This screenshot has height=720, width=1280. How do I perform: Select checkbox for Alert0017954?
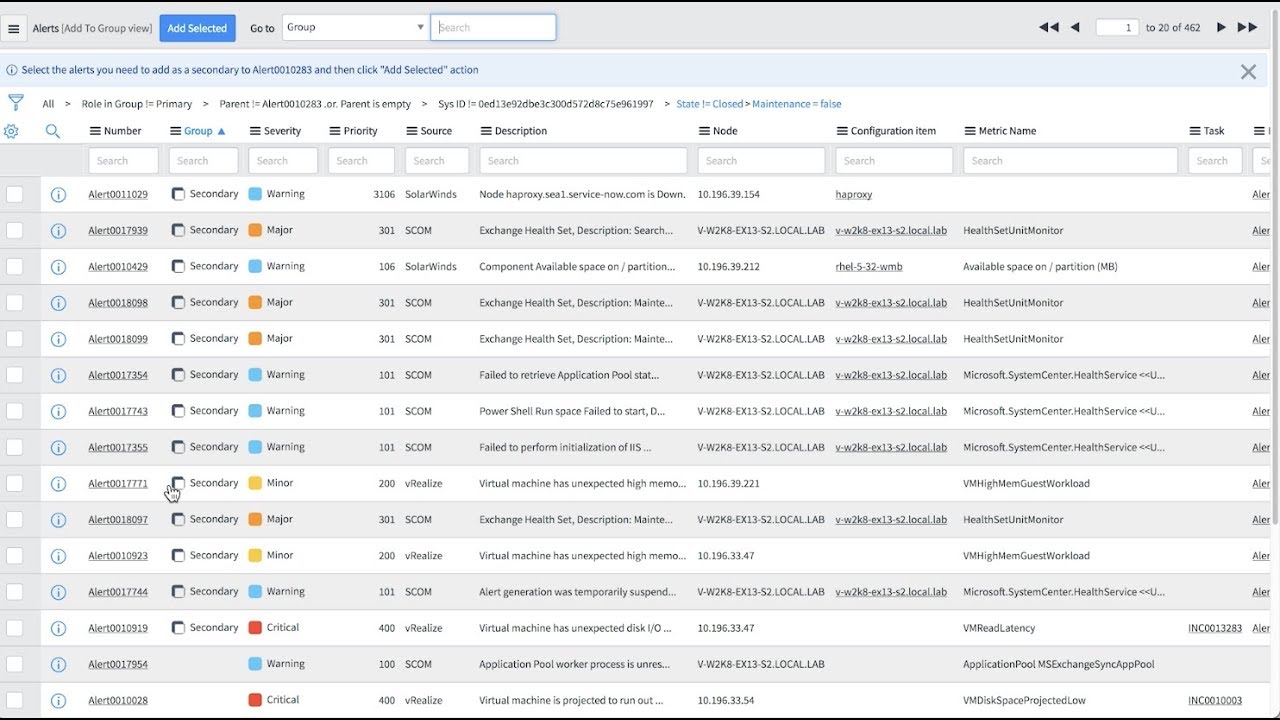point(14,664)
